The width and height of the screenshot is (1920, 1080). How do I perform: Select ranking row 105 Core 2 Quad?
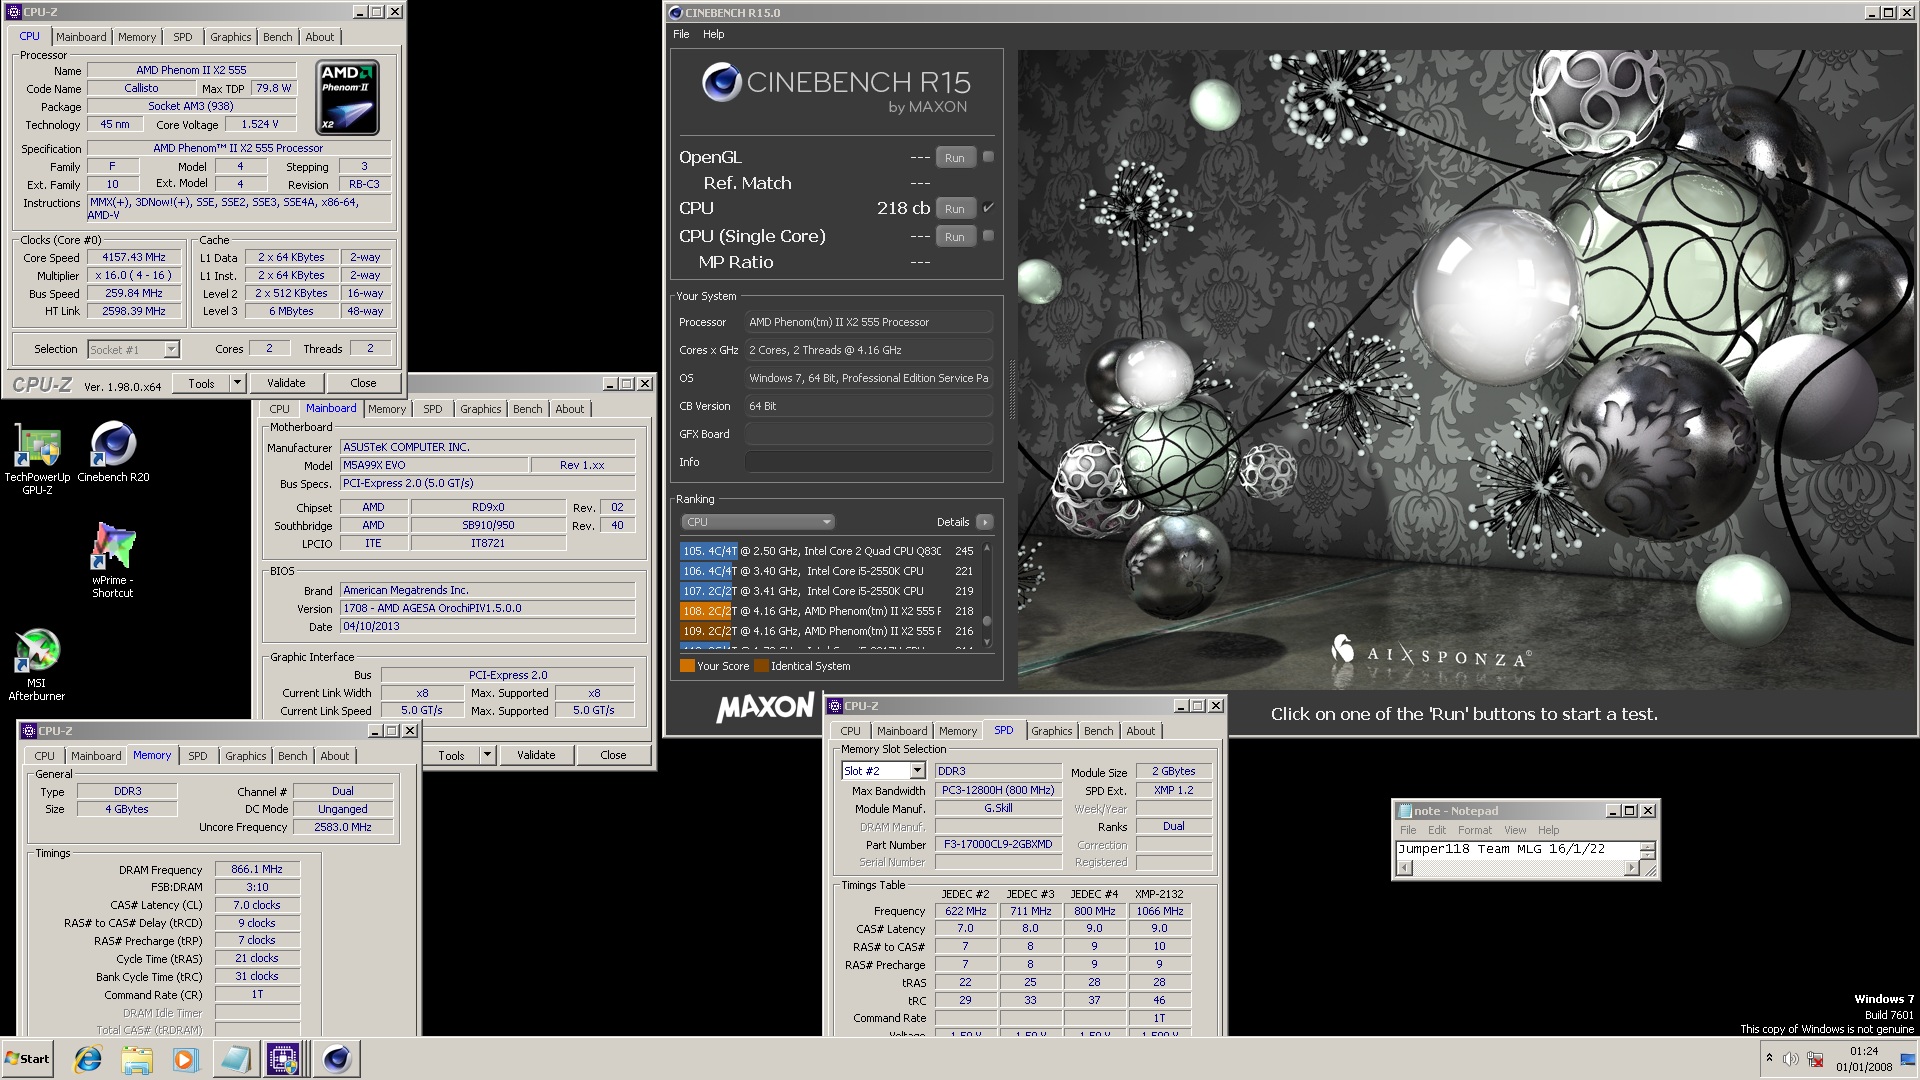click(828, 551)
